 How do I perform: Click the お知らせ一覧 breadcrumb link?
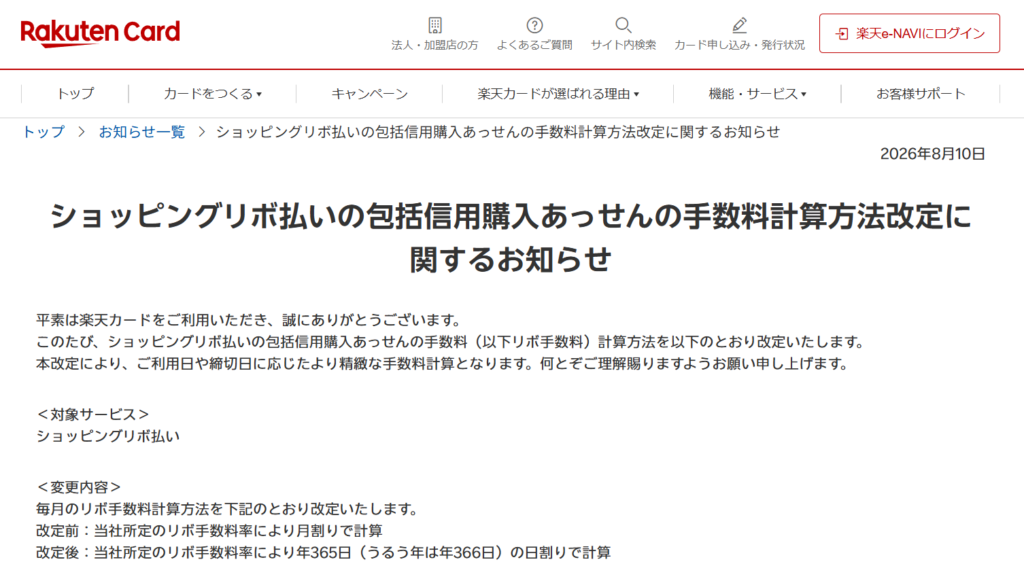coord(142,132)
